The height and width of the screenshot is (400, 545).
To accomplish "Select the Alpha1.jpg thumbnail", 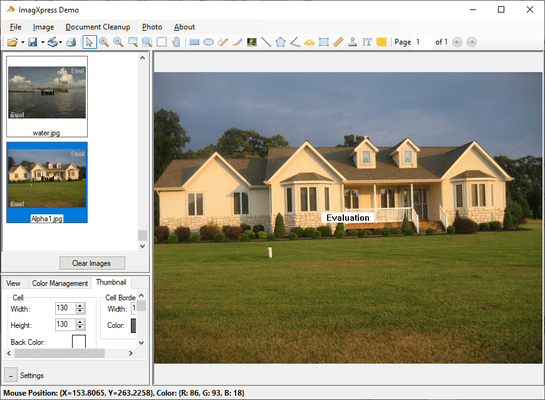I will [x=47, y=182].
